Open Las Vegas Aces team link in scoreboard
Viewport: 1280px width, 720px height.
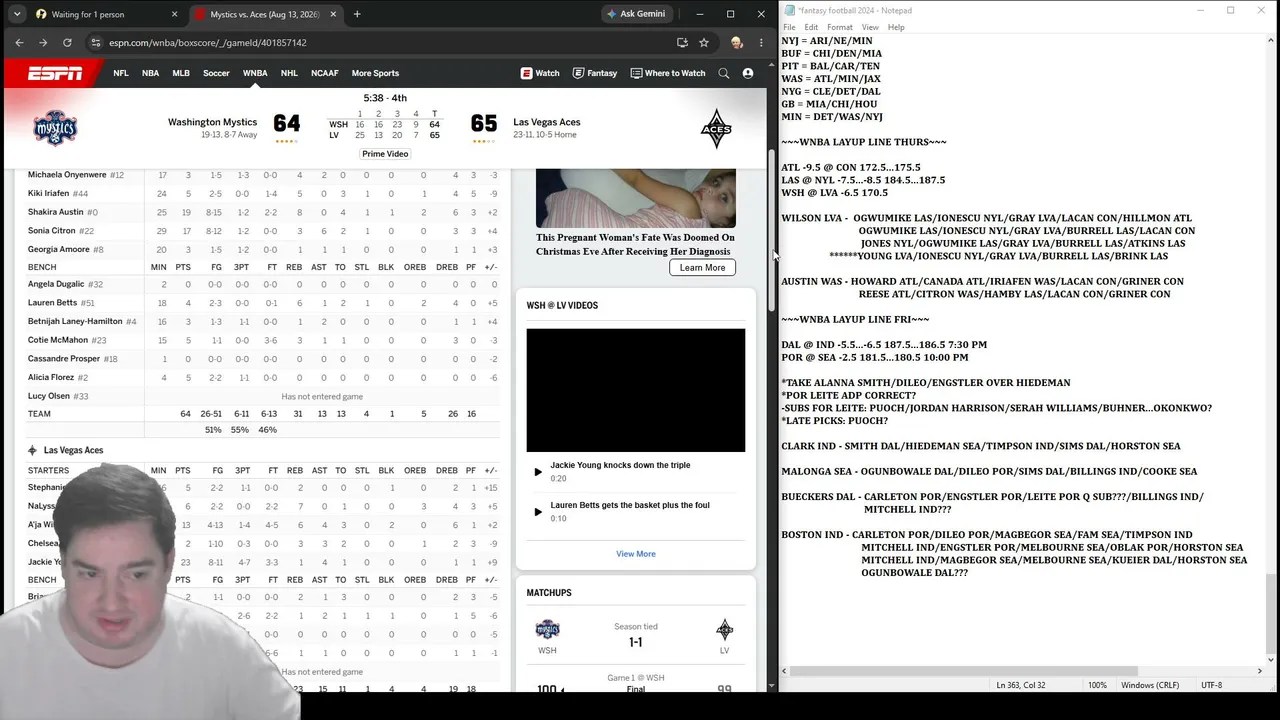[x=547, y=122]
